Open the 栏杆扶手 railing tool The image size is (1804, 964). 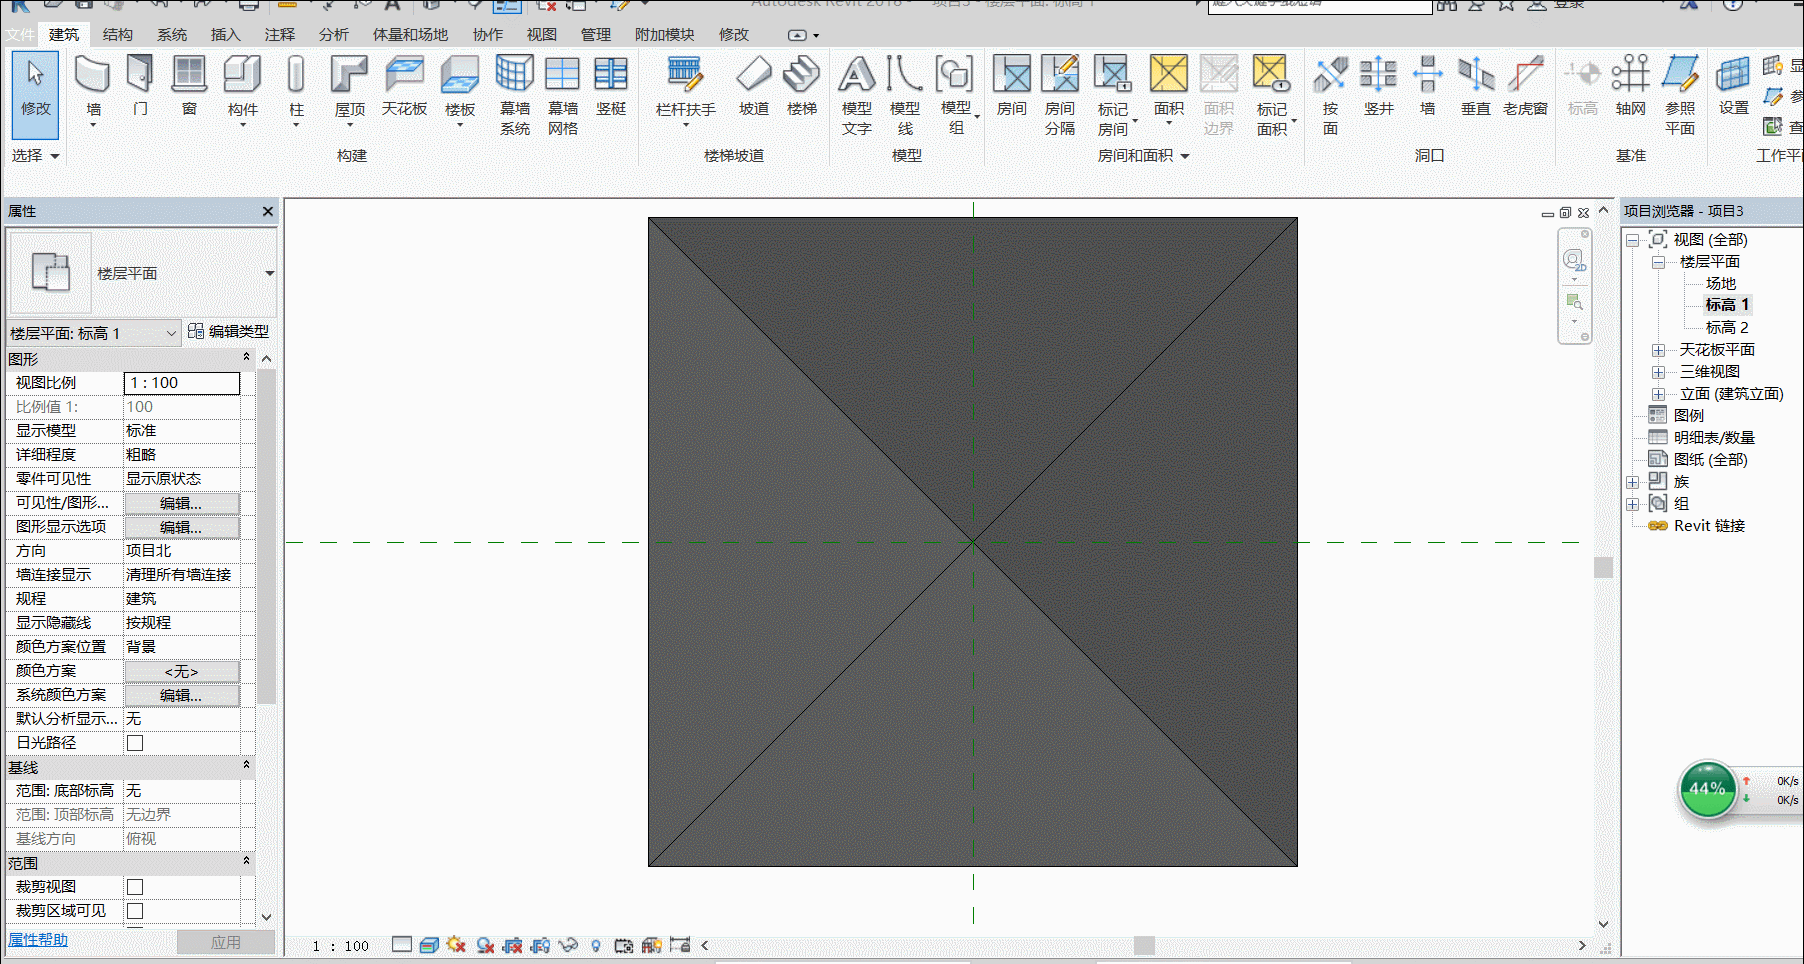coord(685,90)
